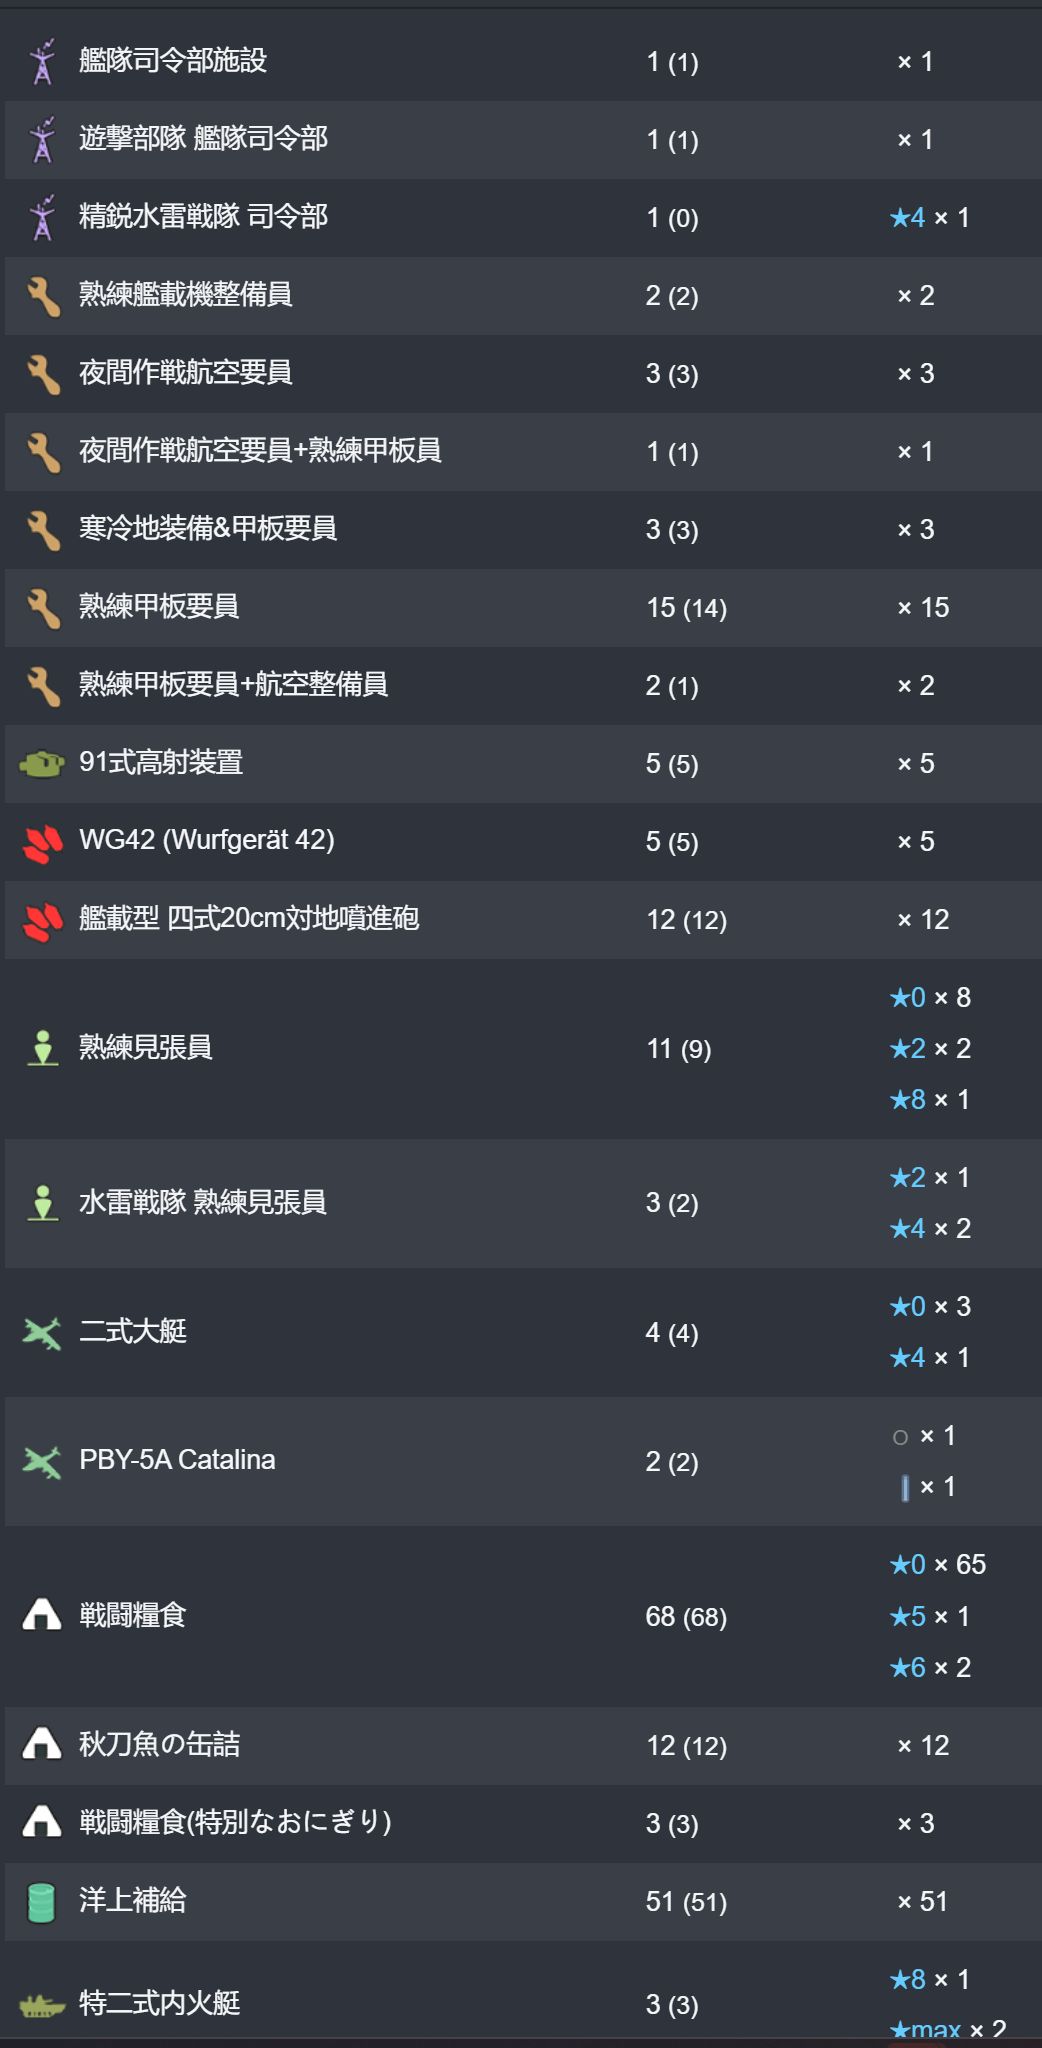Click the green drum icon for 洋上補給
The image size is (1042, 2048).
click(x=42, y=1902)
